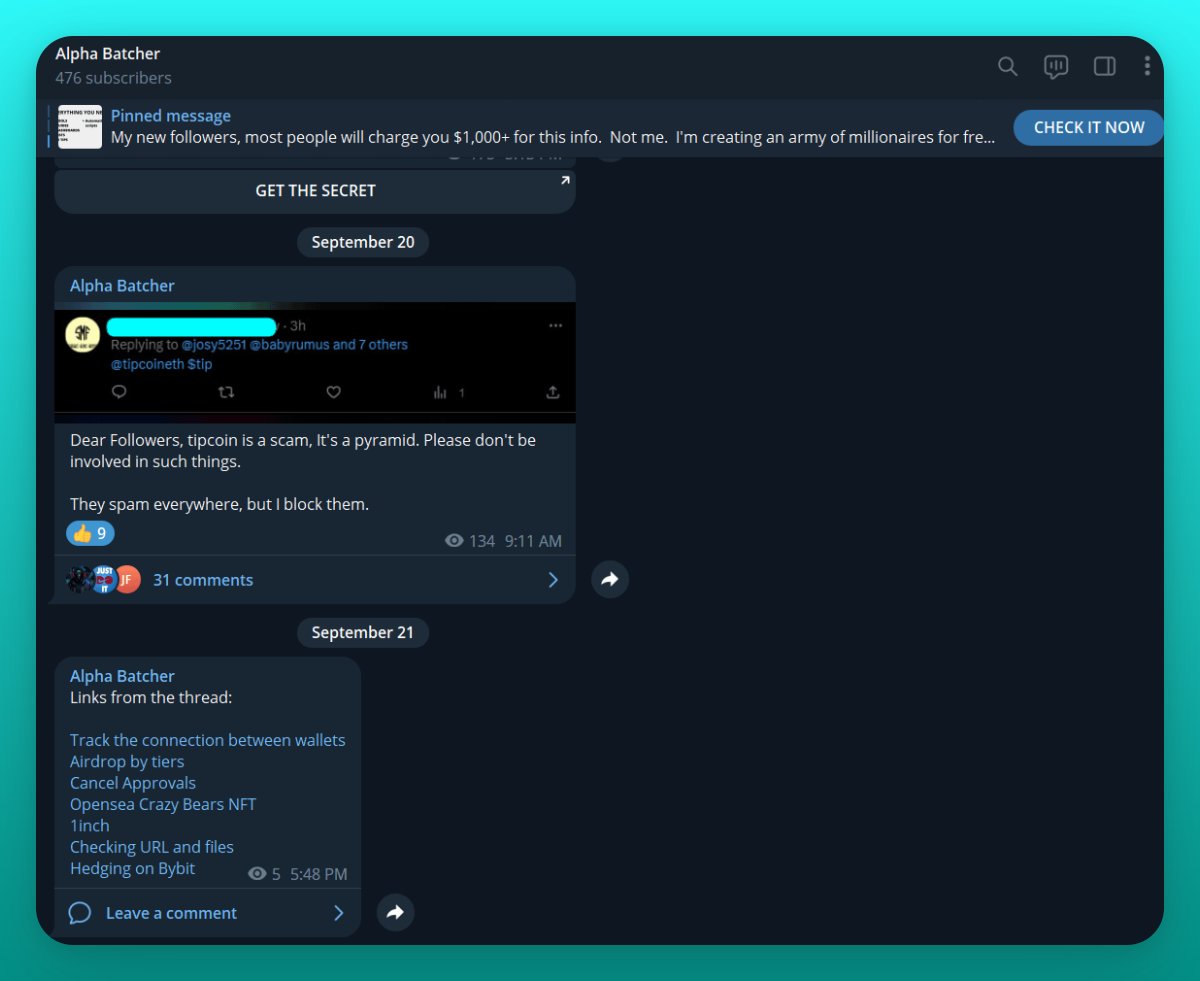Open the tweet's three-dot options
This screenshot has width=1200, height=981.
coord(556,325)
